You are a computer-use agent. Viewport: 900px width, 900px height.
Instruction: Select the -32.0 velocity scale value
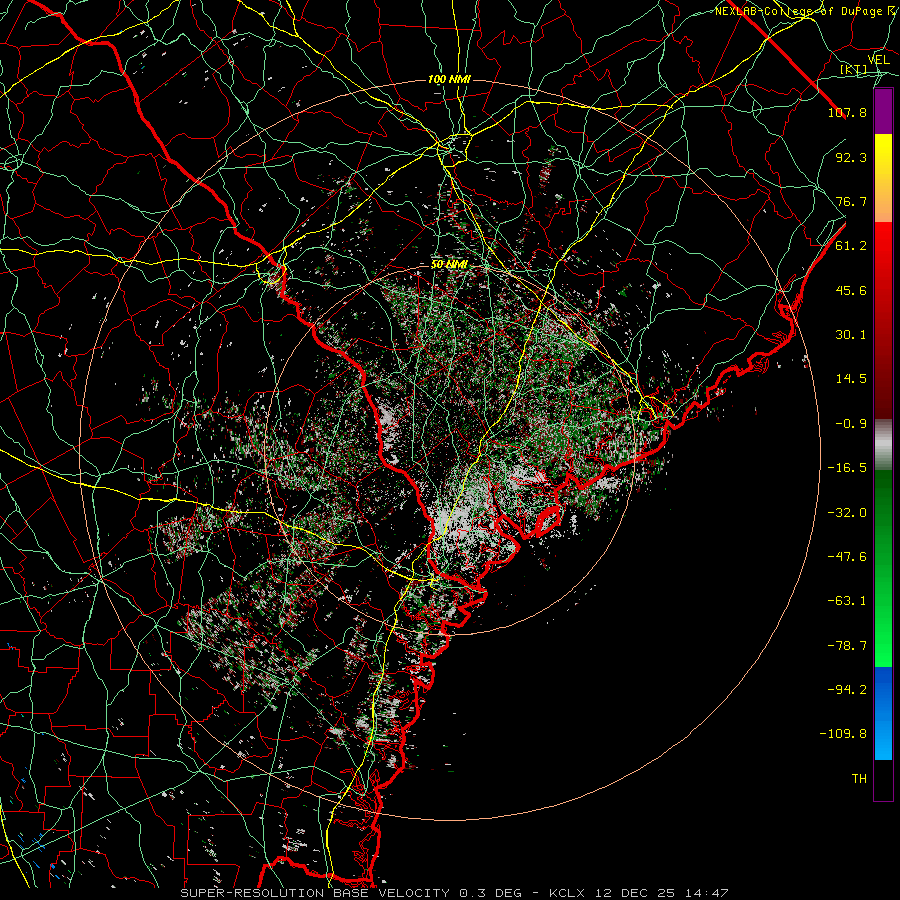pos(847,513)
